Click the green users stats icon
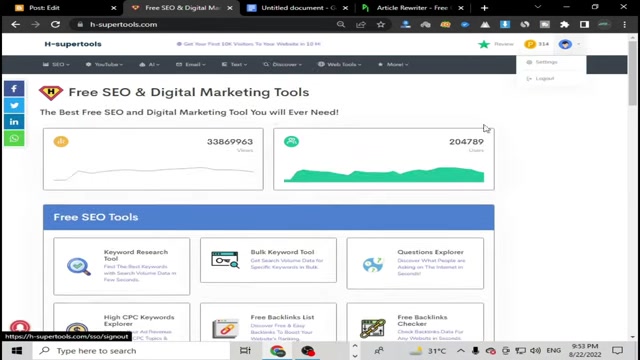This screenshot has height=360, width=640. (x=291, y=142)
